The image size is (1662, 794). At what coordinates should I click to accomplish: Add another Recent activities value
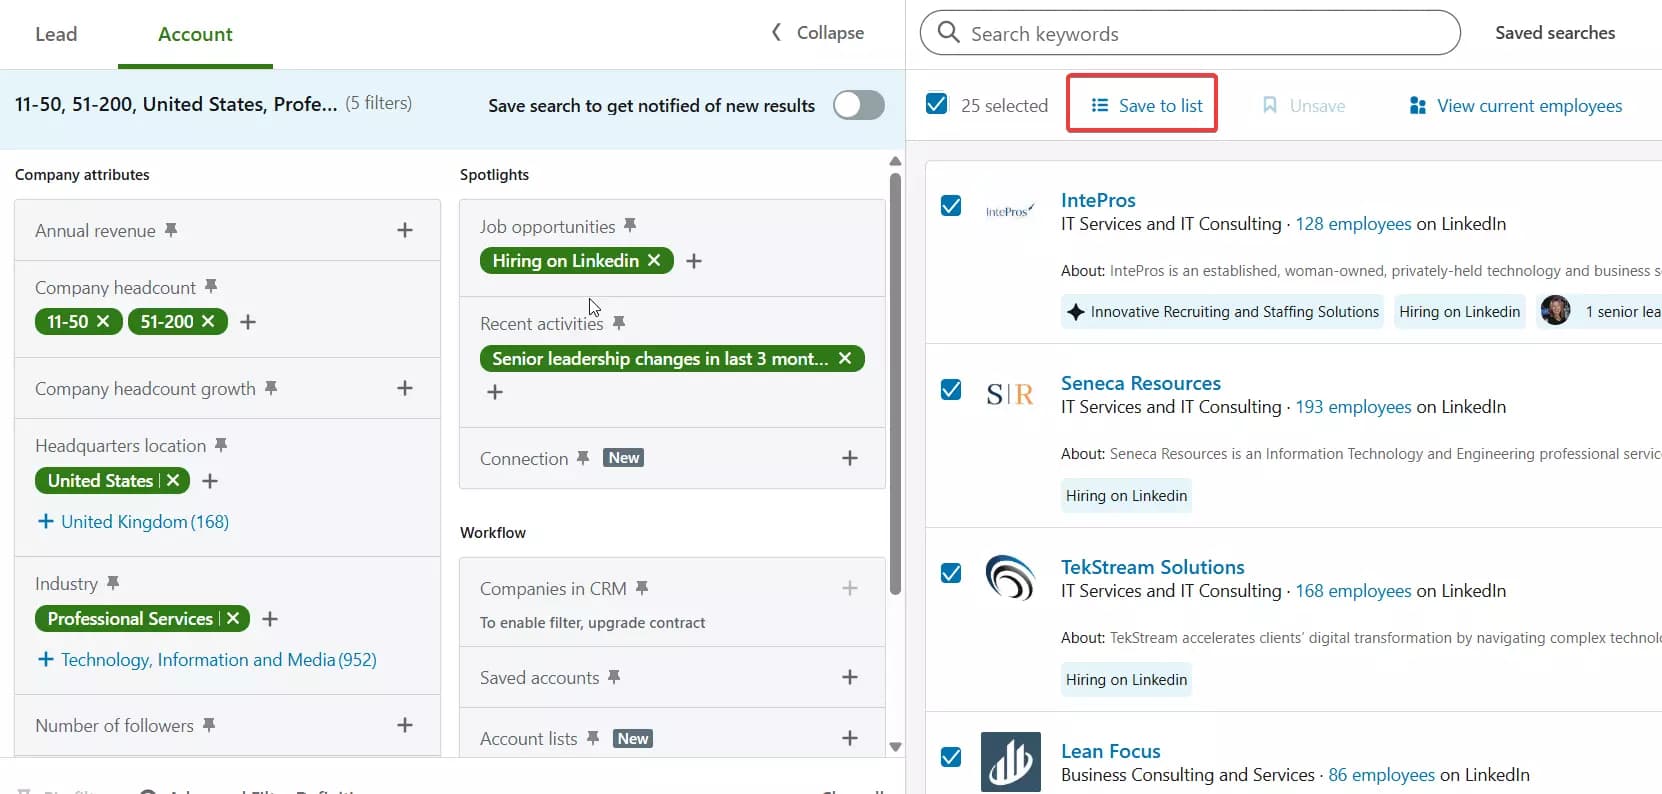495,392
